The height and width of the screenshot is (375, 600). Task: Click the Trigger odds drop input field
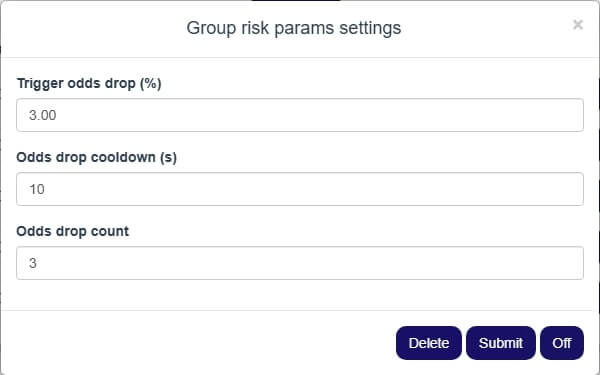coord(300,115)
